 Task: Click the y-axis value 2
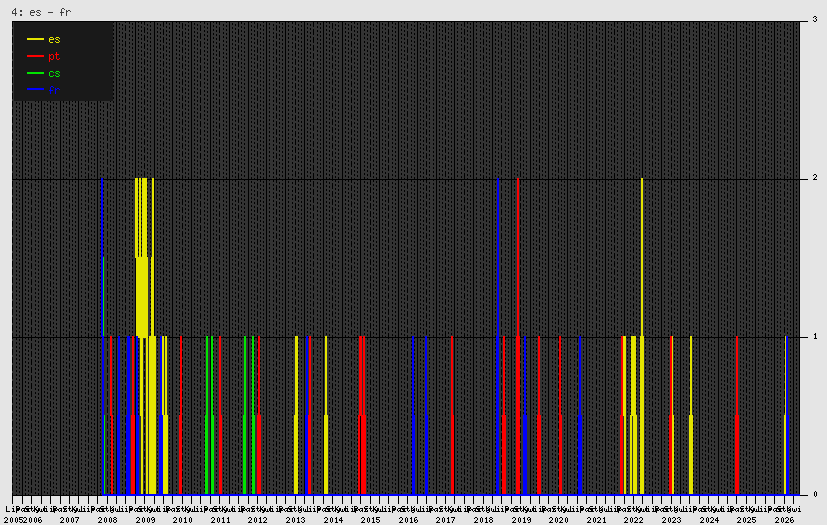point(815,178)
